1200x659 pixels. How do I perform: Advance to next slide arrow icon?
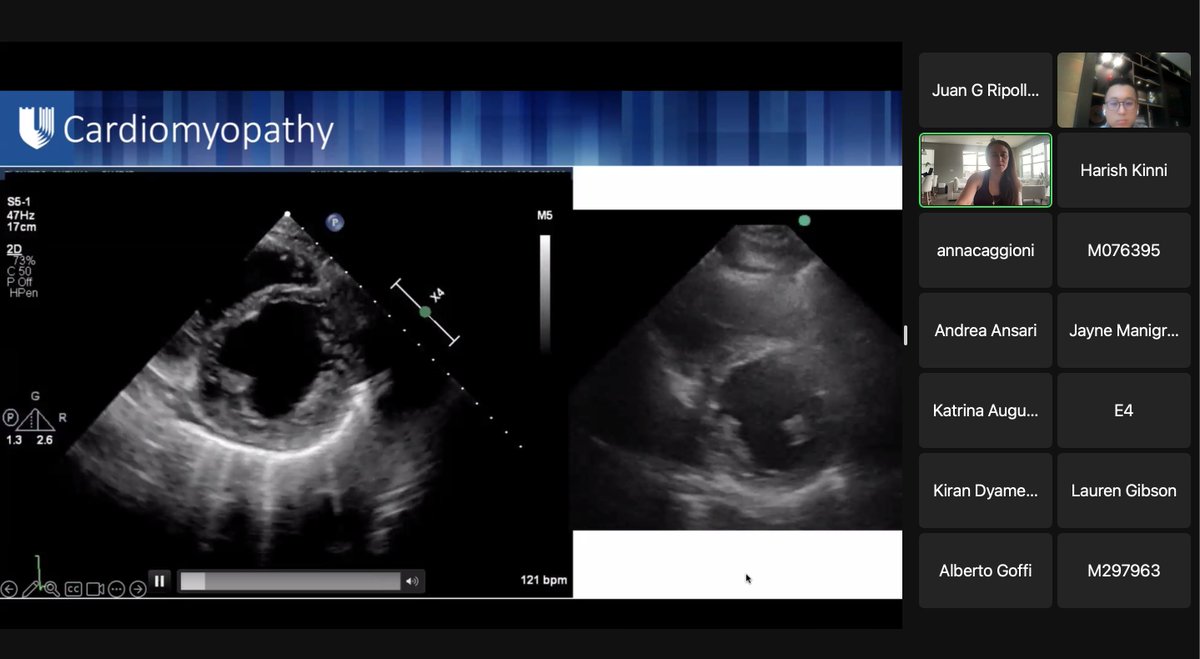[x=138, y=589]
